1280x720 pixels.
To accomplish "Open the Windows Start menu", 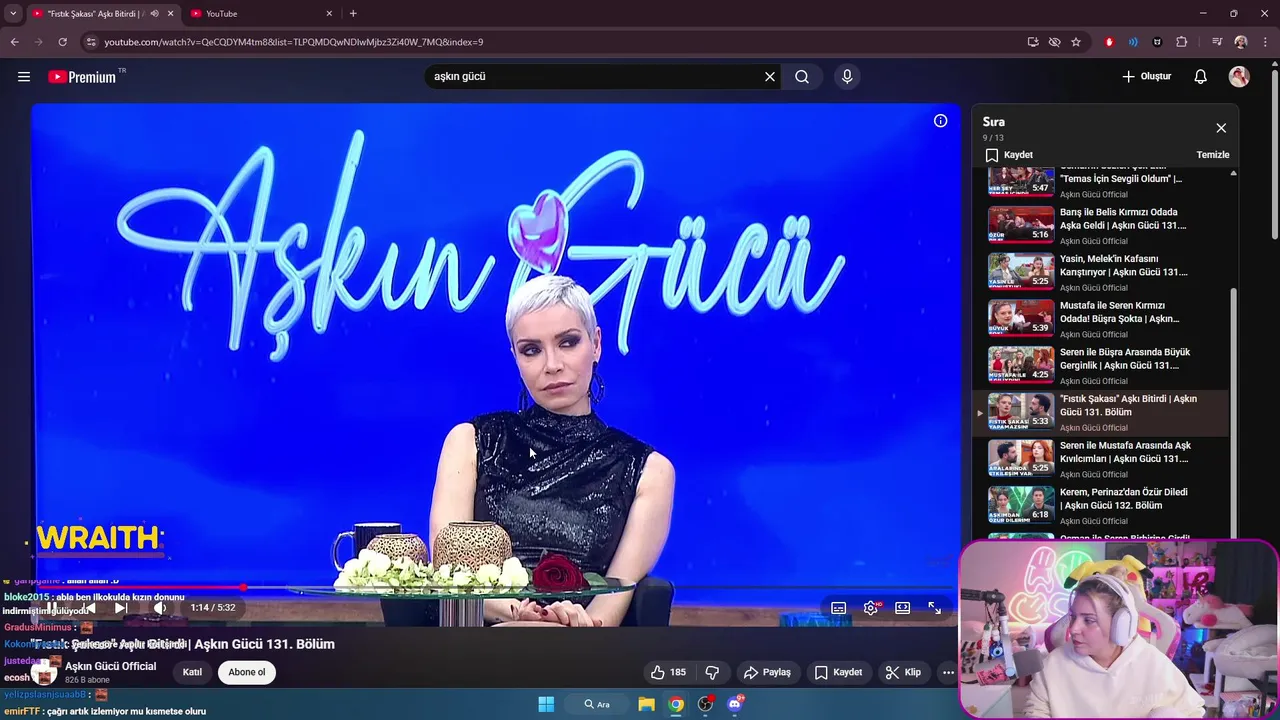I will [x=546, y=704].
